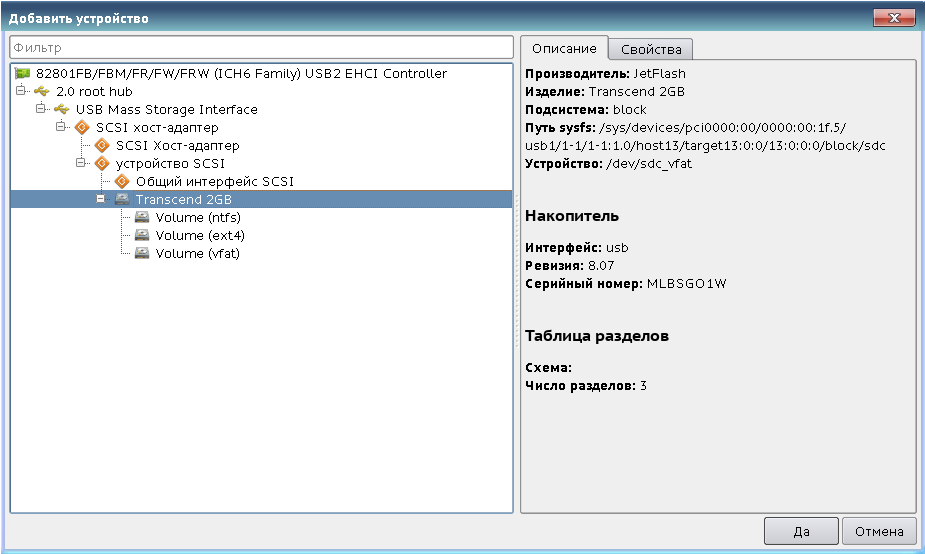Click the drive icon of Volume (ntfs)
The width and height of the screenshot is (925, 554).
coord(142,217)
